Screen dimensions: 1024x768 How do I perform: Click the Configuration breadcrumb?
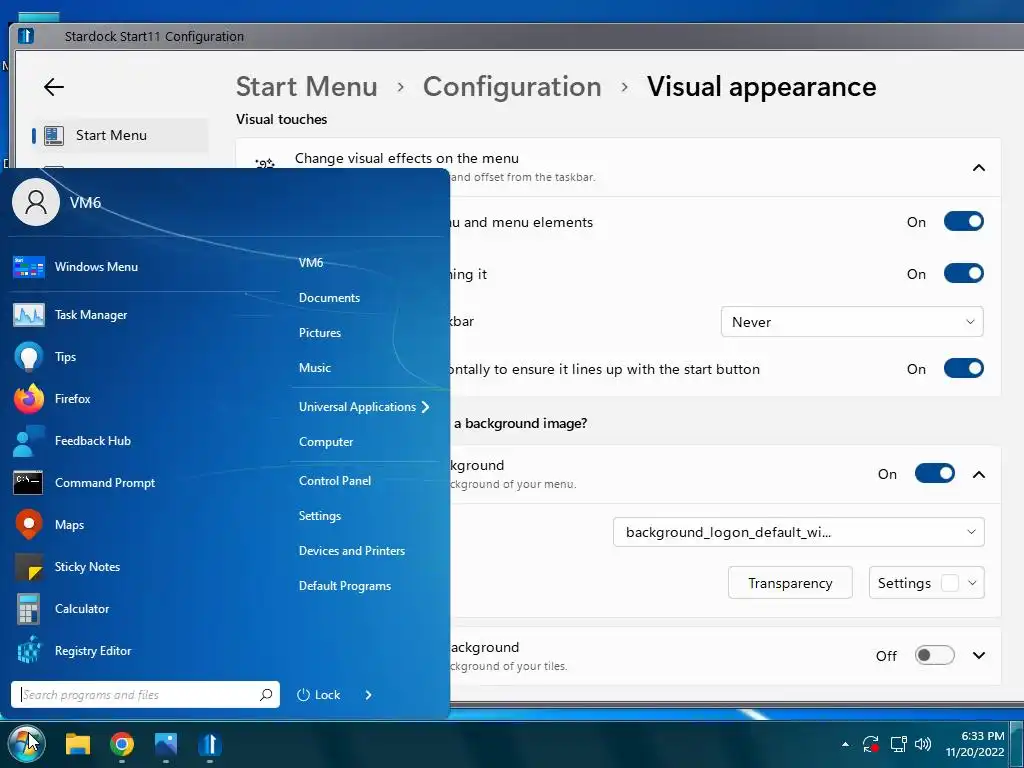pyautogui.click(x=512, y=86)
